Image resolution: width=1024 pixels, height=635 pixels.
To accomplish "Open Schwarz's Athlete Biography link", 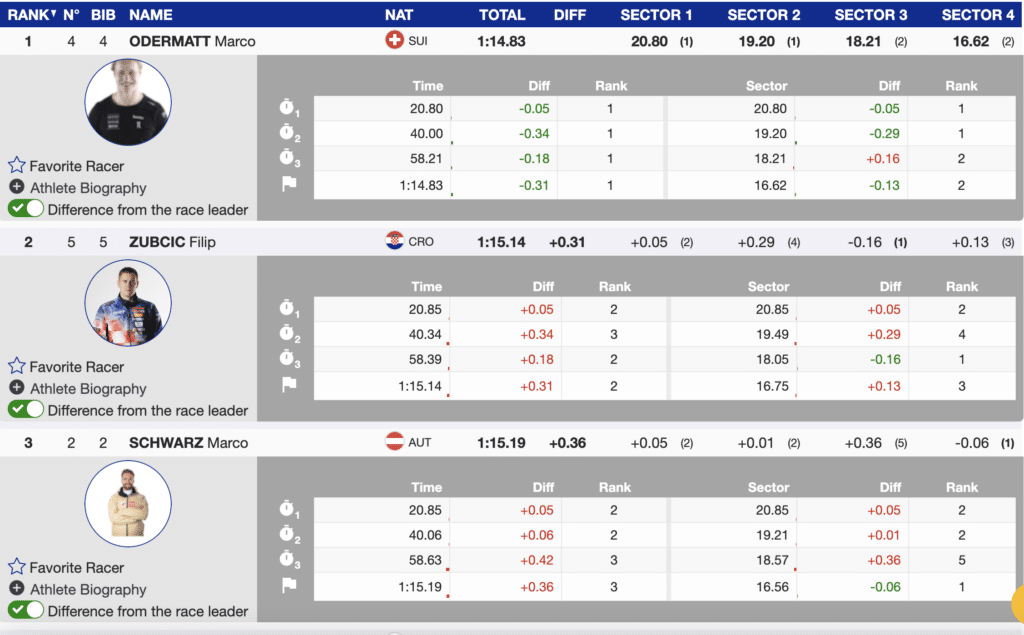I will [x=88, y=589].
